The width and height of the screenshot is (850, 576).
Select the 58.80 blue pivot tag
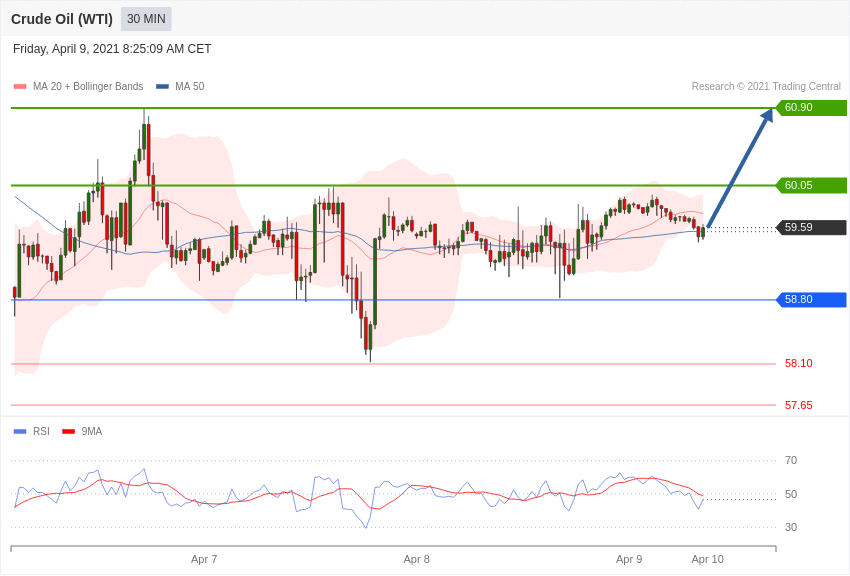(811, 299)
